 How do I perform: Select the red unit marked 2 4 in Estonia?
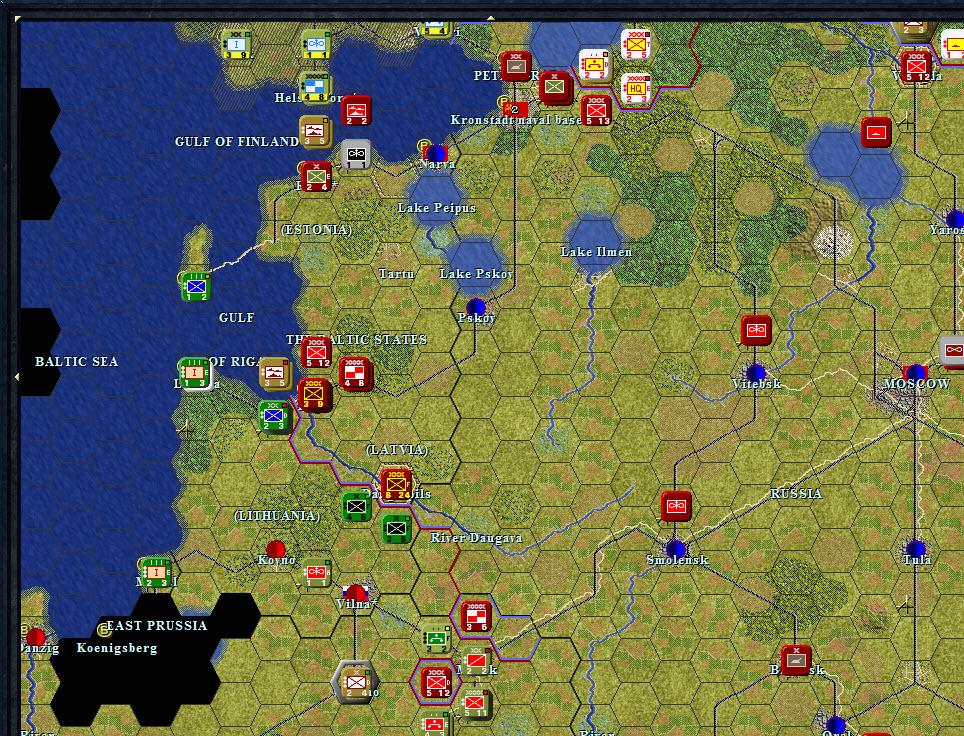(x=316, y=176)
